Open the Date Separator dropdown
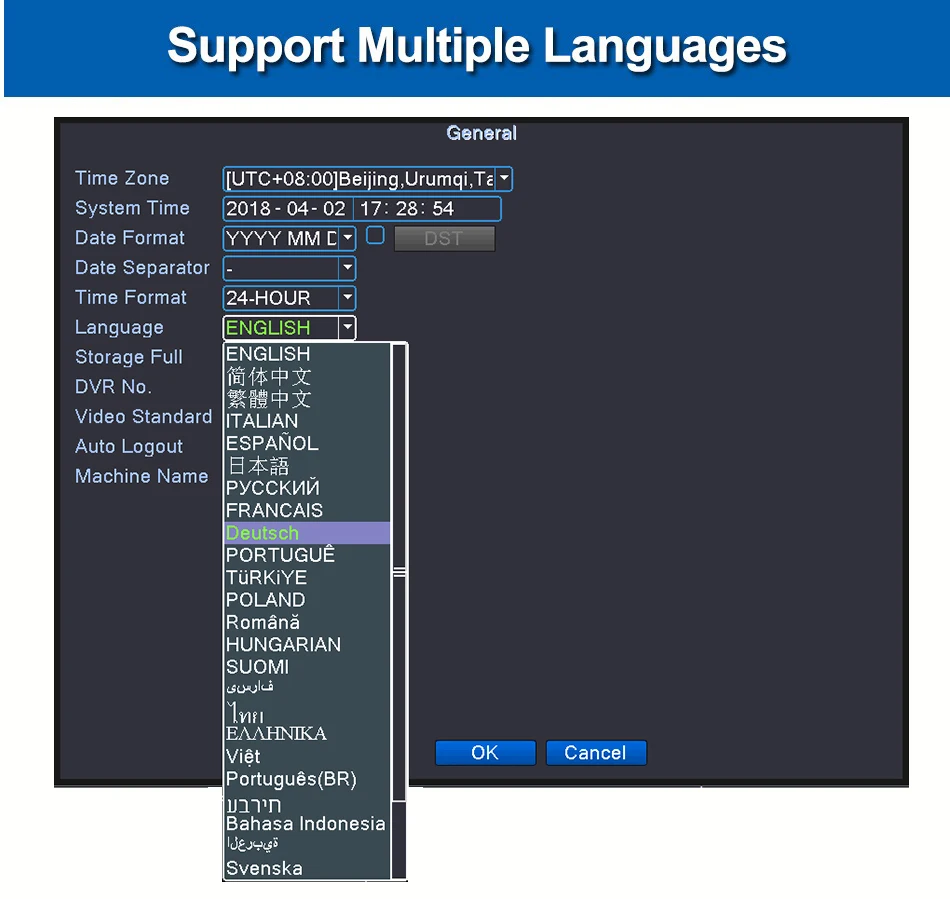 290,268
